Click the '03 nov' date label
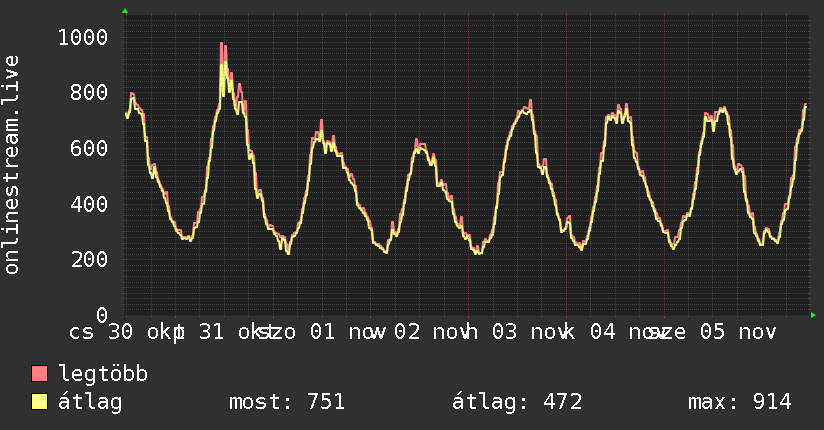Image resolution: width=824 pixels, height=430 pixels. pyautogui.click(x=531, y=332)
